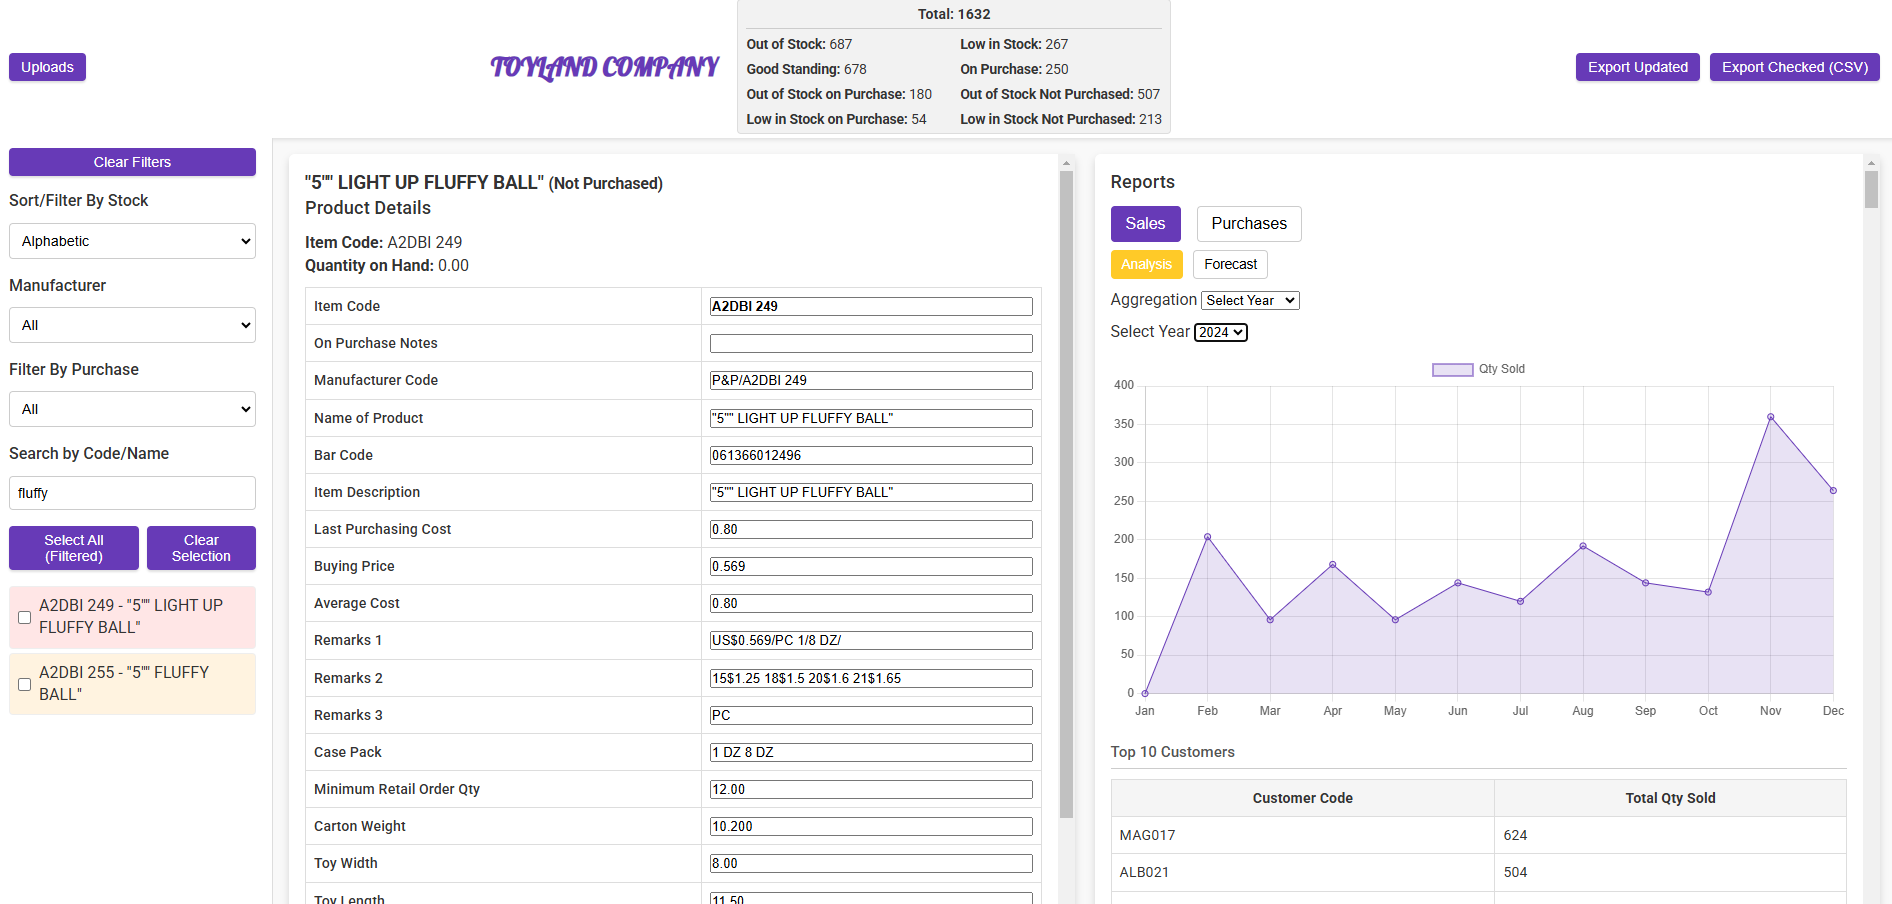Open the Filter By Purchase dropdown
This screenshot has width=1892, height=904.
tap(132, 409)
